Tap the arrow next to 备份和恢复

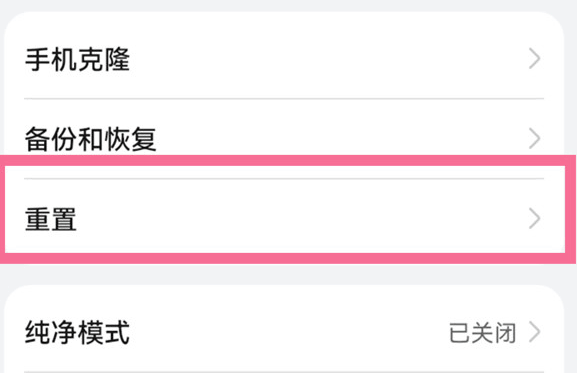coord(535,138)
